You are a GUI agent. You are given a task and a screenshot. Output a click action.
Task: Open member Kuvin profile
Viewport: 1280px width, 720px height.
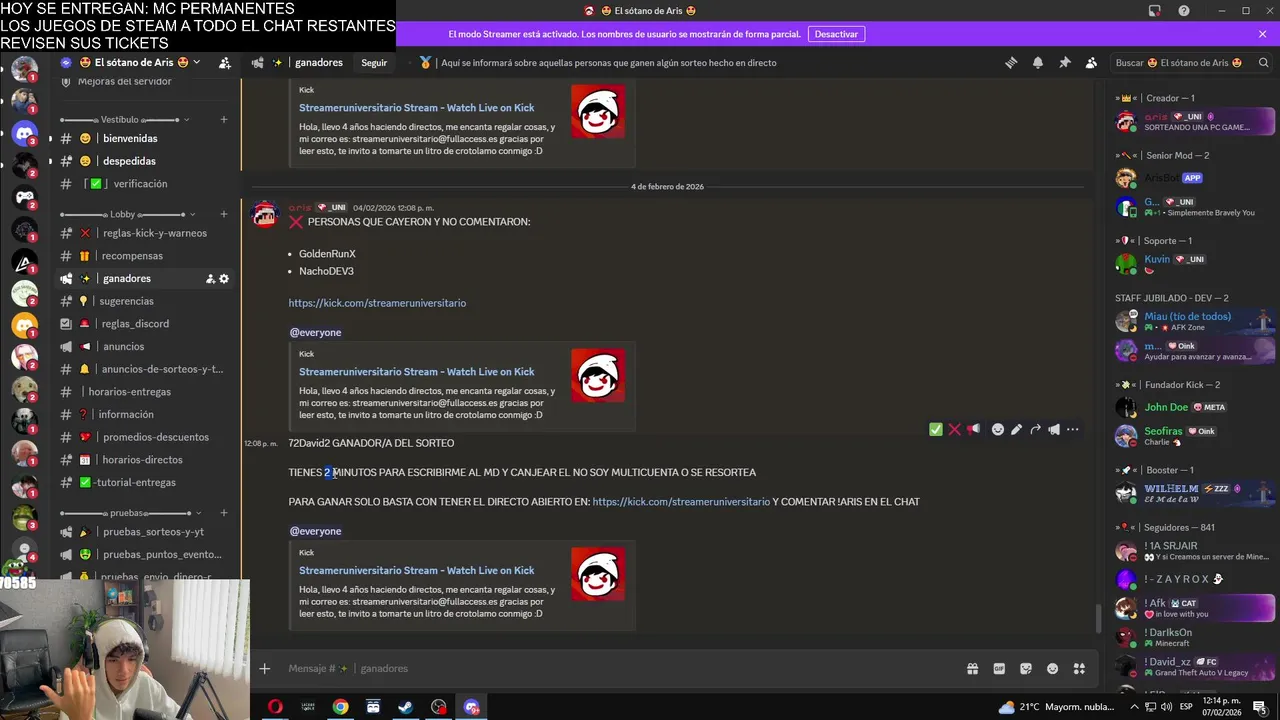pos(1196,264)
